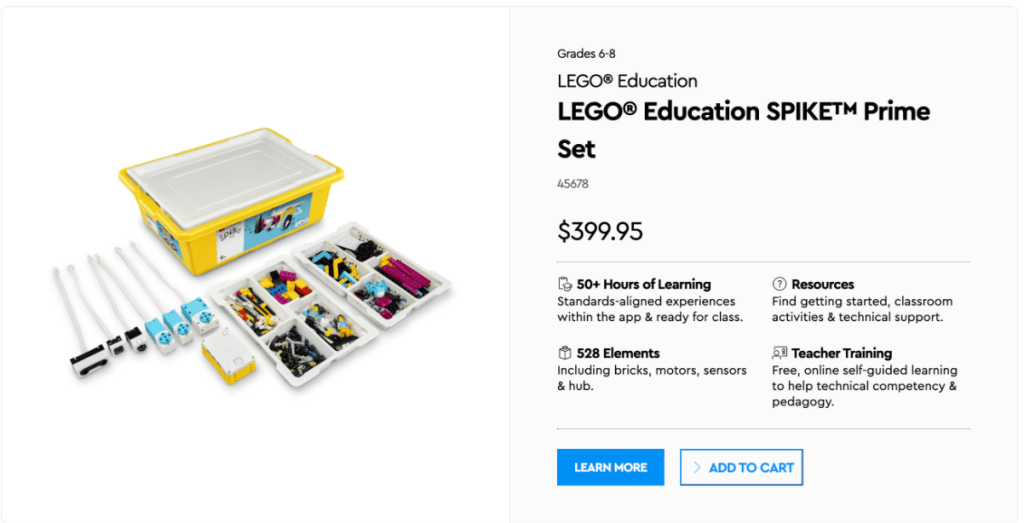The width and height of the screenshot is (1024, 523).
Task: Open the Teacher Training heading
Action: click(841, 353)
